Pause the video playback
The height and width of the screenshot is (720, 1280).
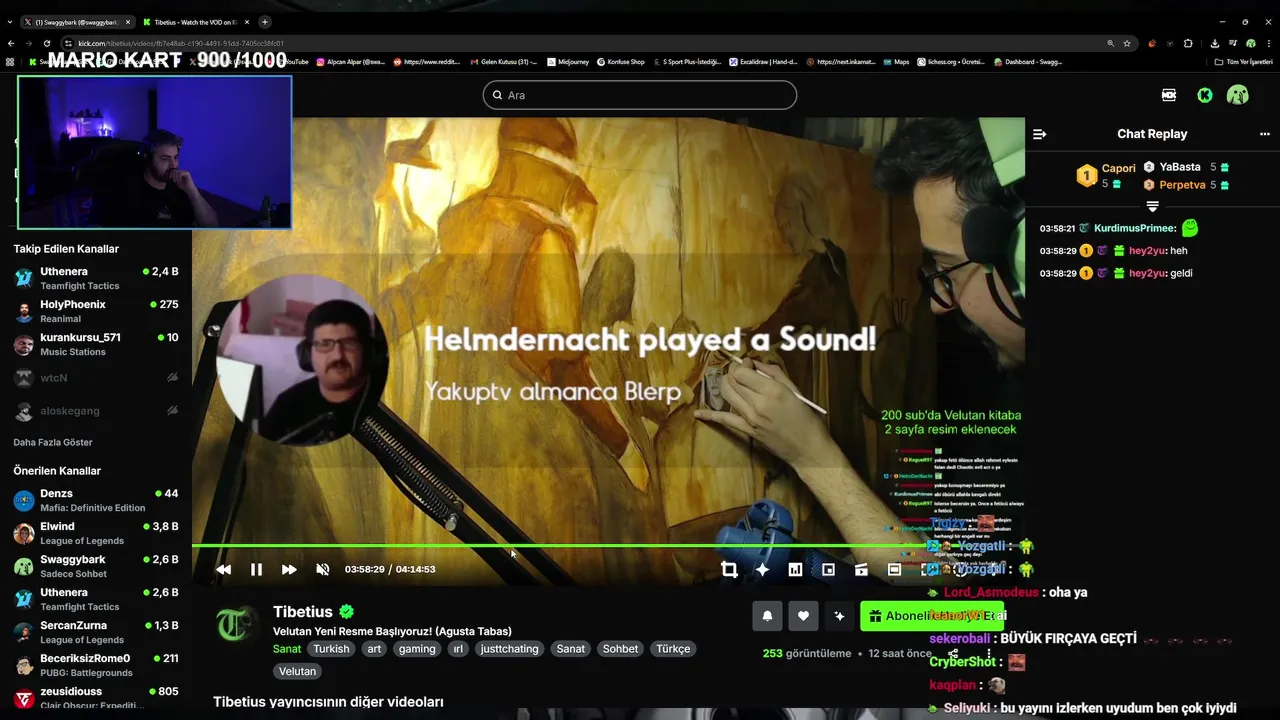pyautogui.click(x=256, y=569)
